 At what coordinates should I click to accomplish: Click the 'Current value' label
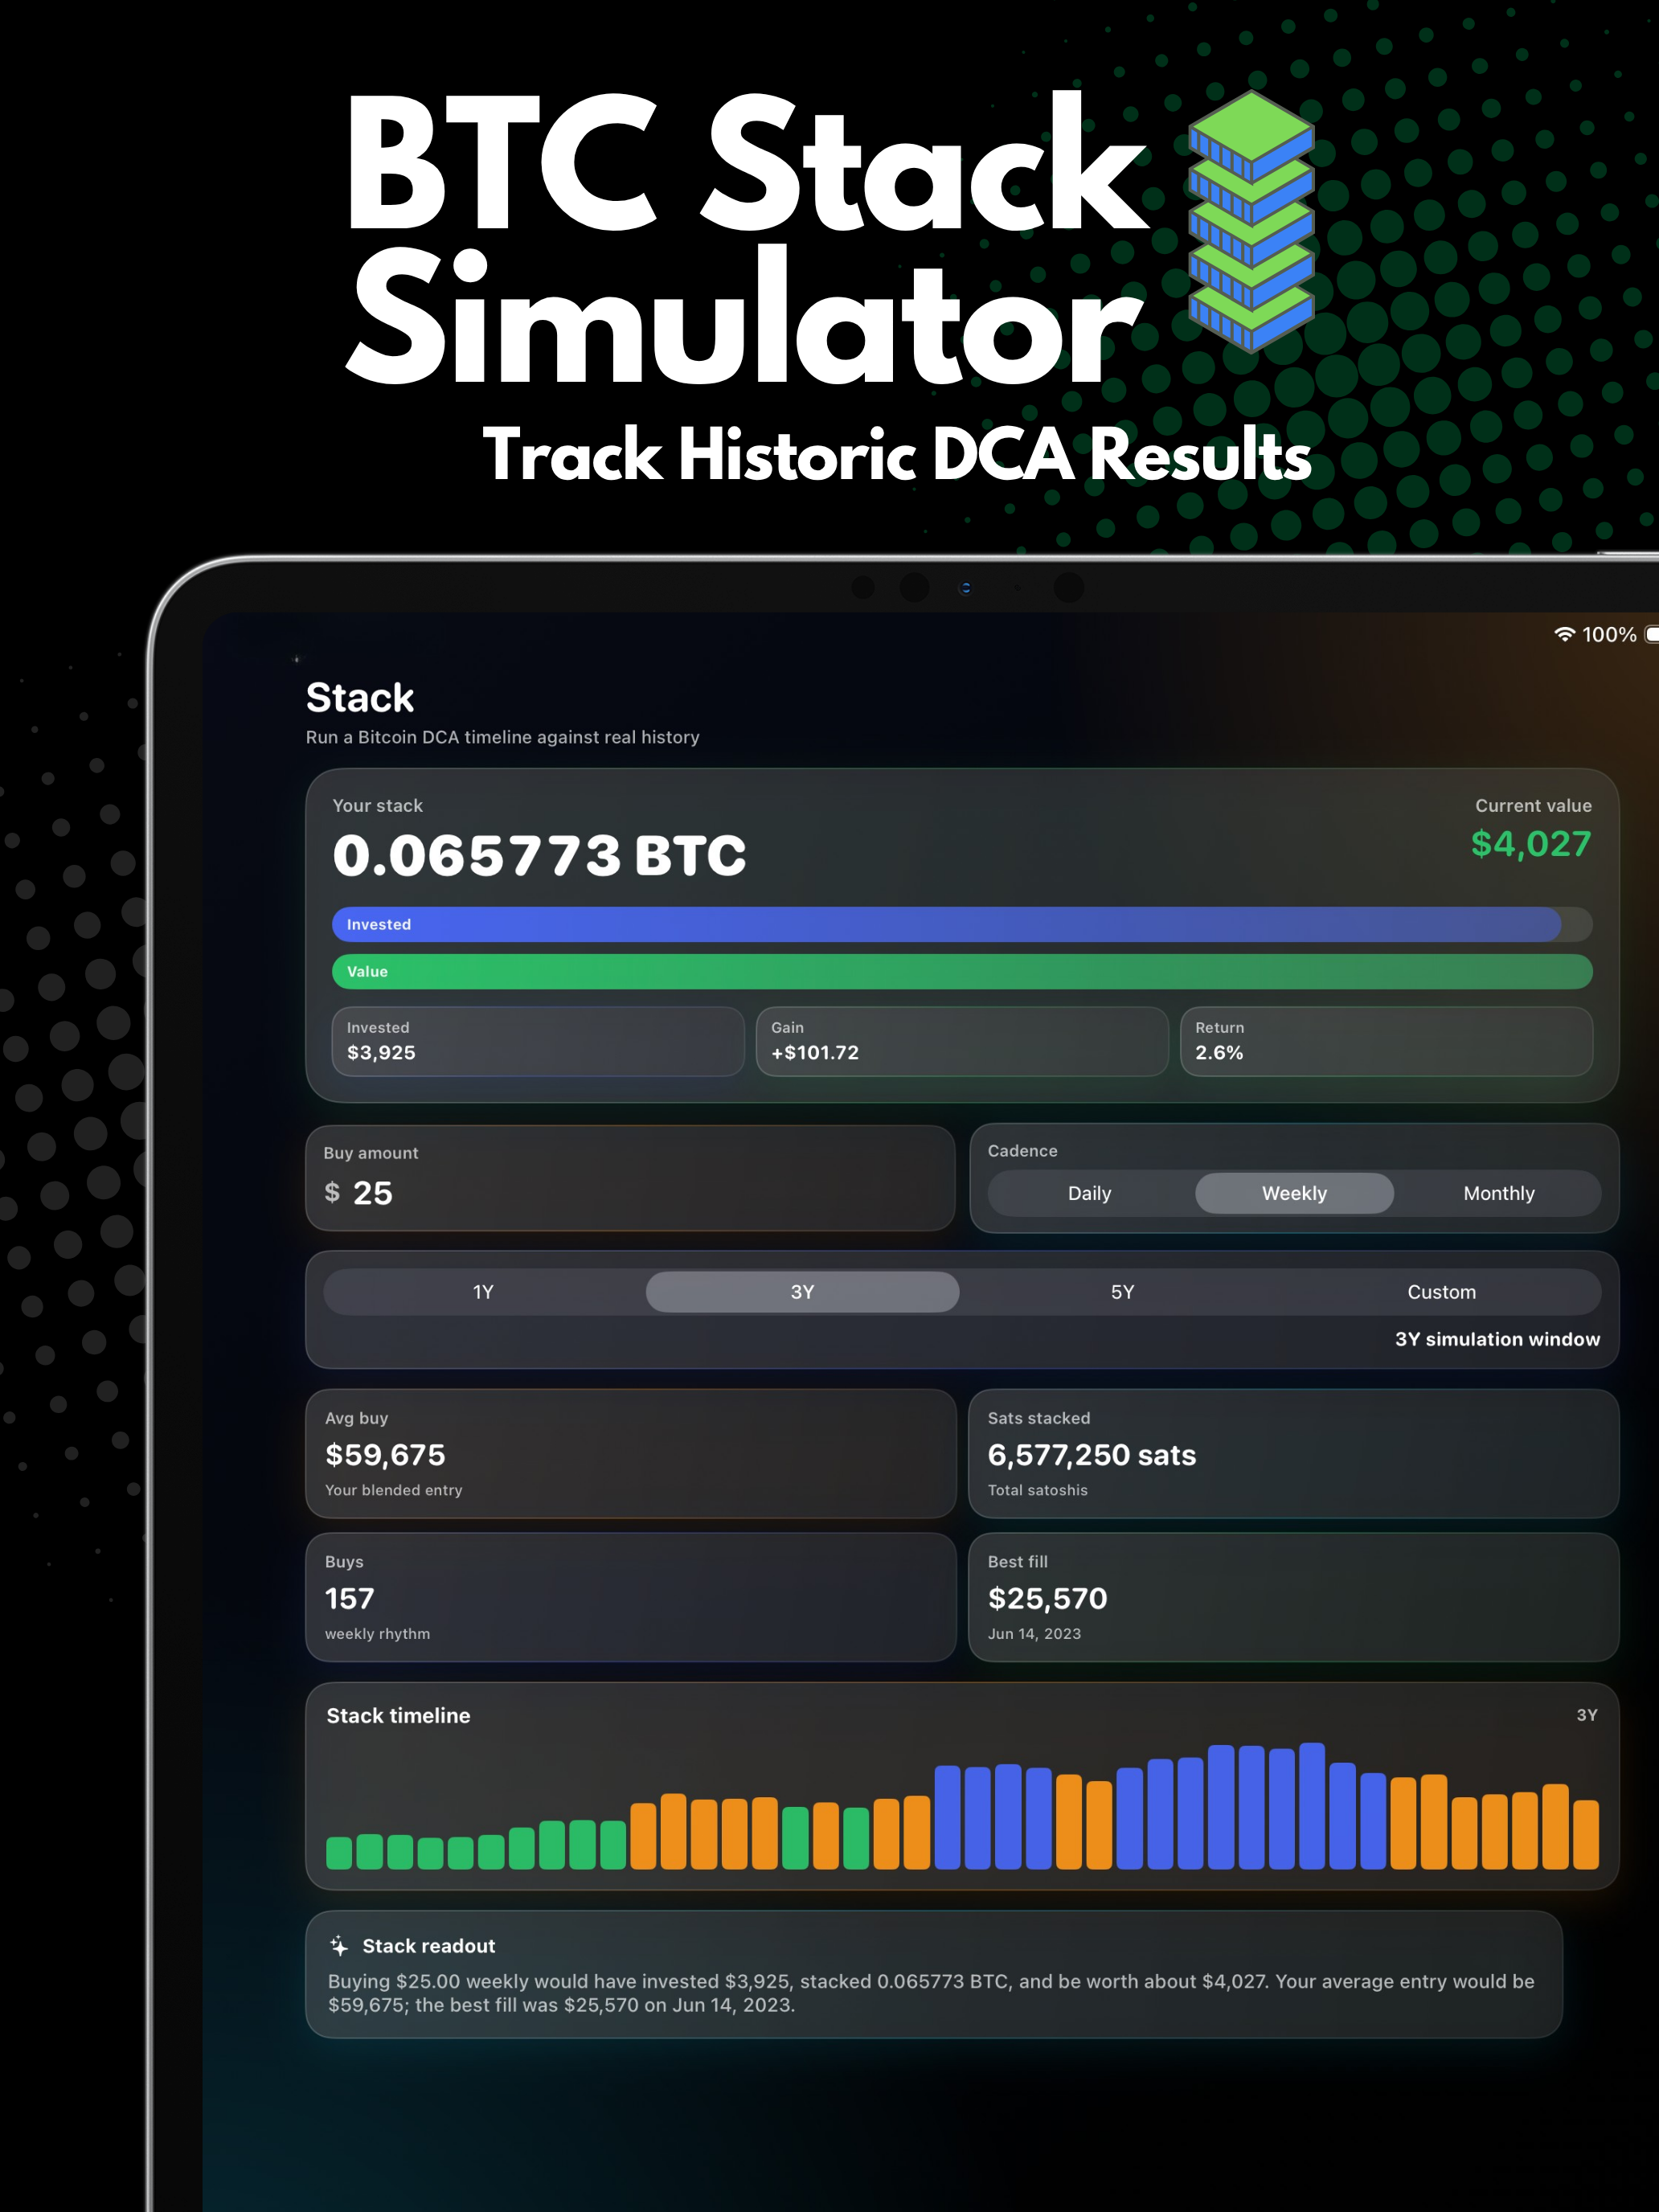1533,805
